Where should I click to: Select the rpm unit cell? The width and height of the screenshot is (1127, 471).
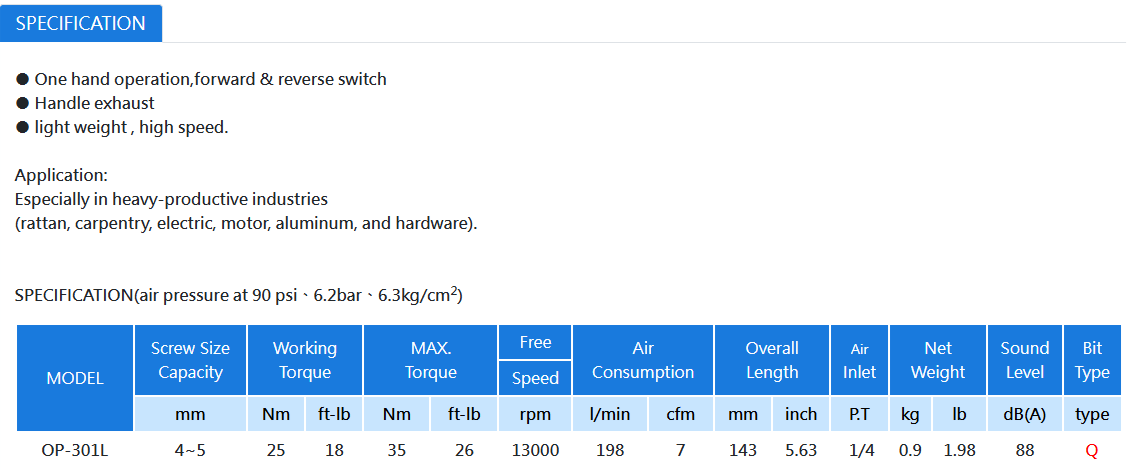click(535, 414)
